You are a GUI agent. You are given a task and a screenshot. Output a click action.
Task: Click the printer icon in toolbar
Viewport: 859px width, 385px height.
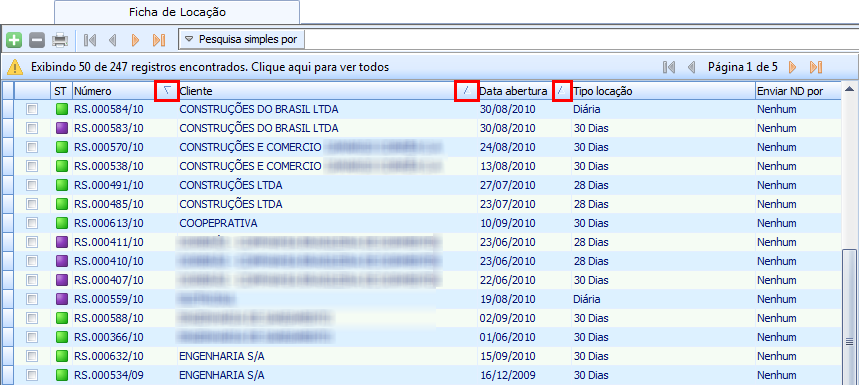click(x=60, y=40)
